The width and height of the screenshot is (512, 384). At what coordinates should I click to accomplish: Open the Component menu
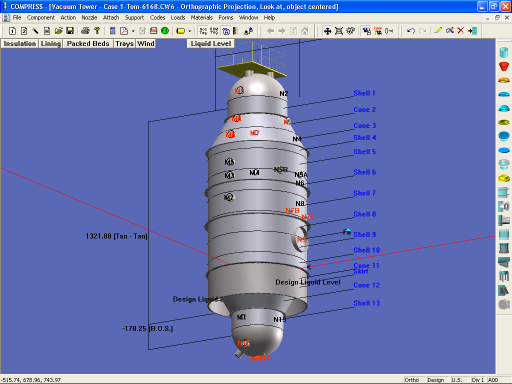point(40,18)
